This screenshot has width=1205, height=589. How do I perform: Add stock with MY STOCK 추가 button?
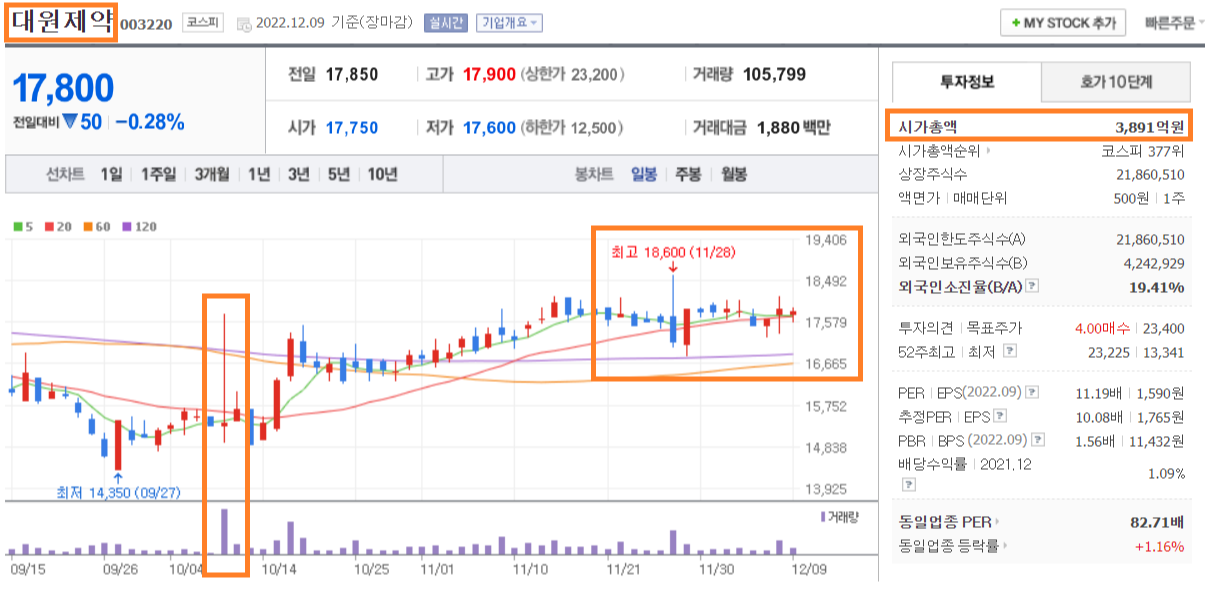coord(1063,22)
